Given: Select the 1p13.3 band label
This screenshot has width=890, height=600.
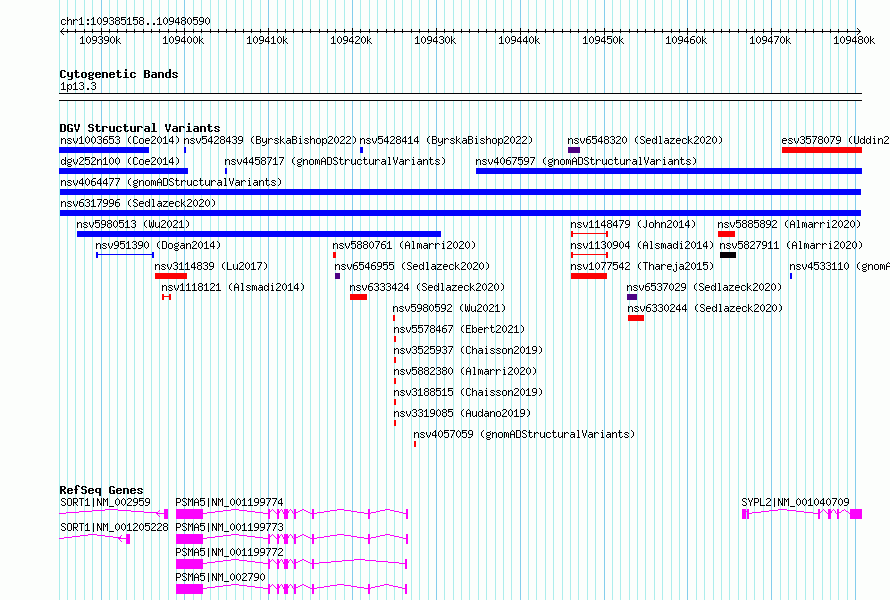Looking at the screenshot, I should pyautogui.click(x=78, y=86).
